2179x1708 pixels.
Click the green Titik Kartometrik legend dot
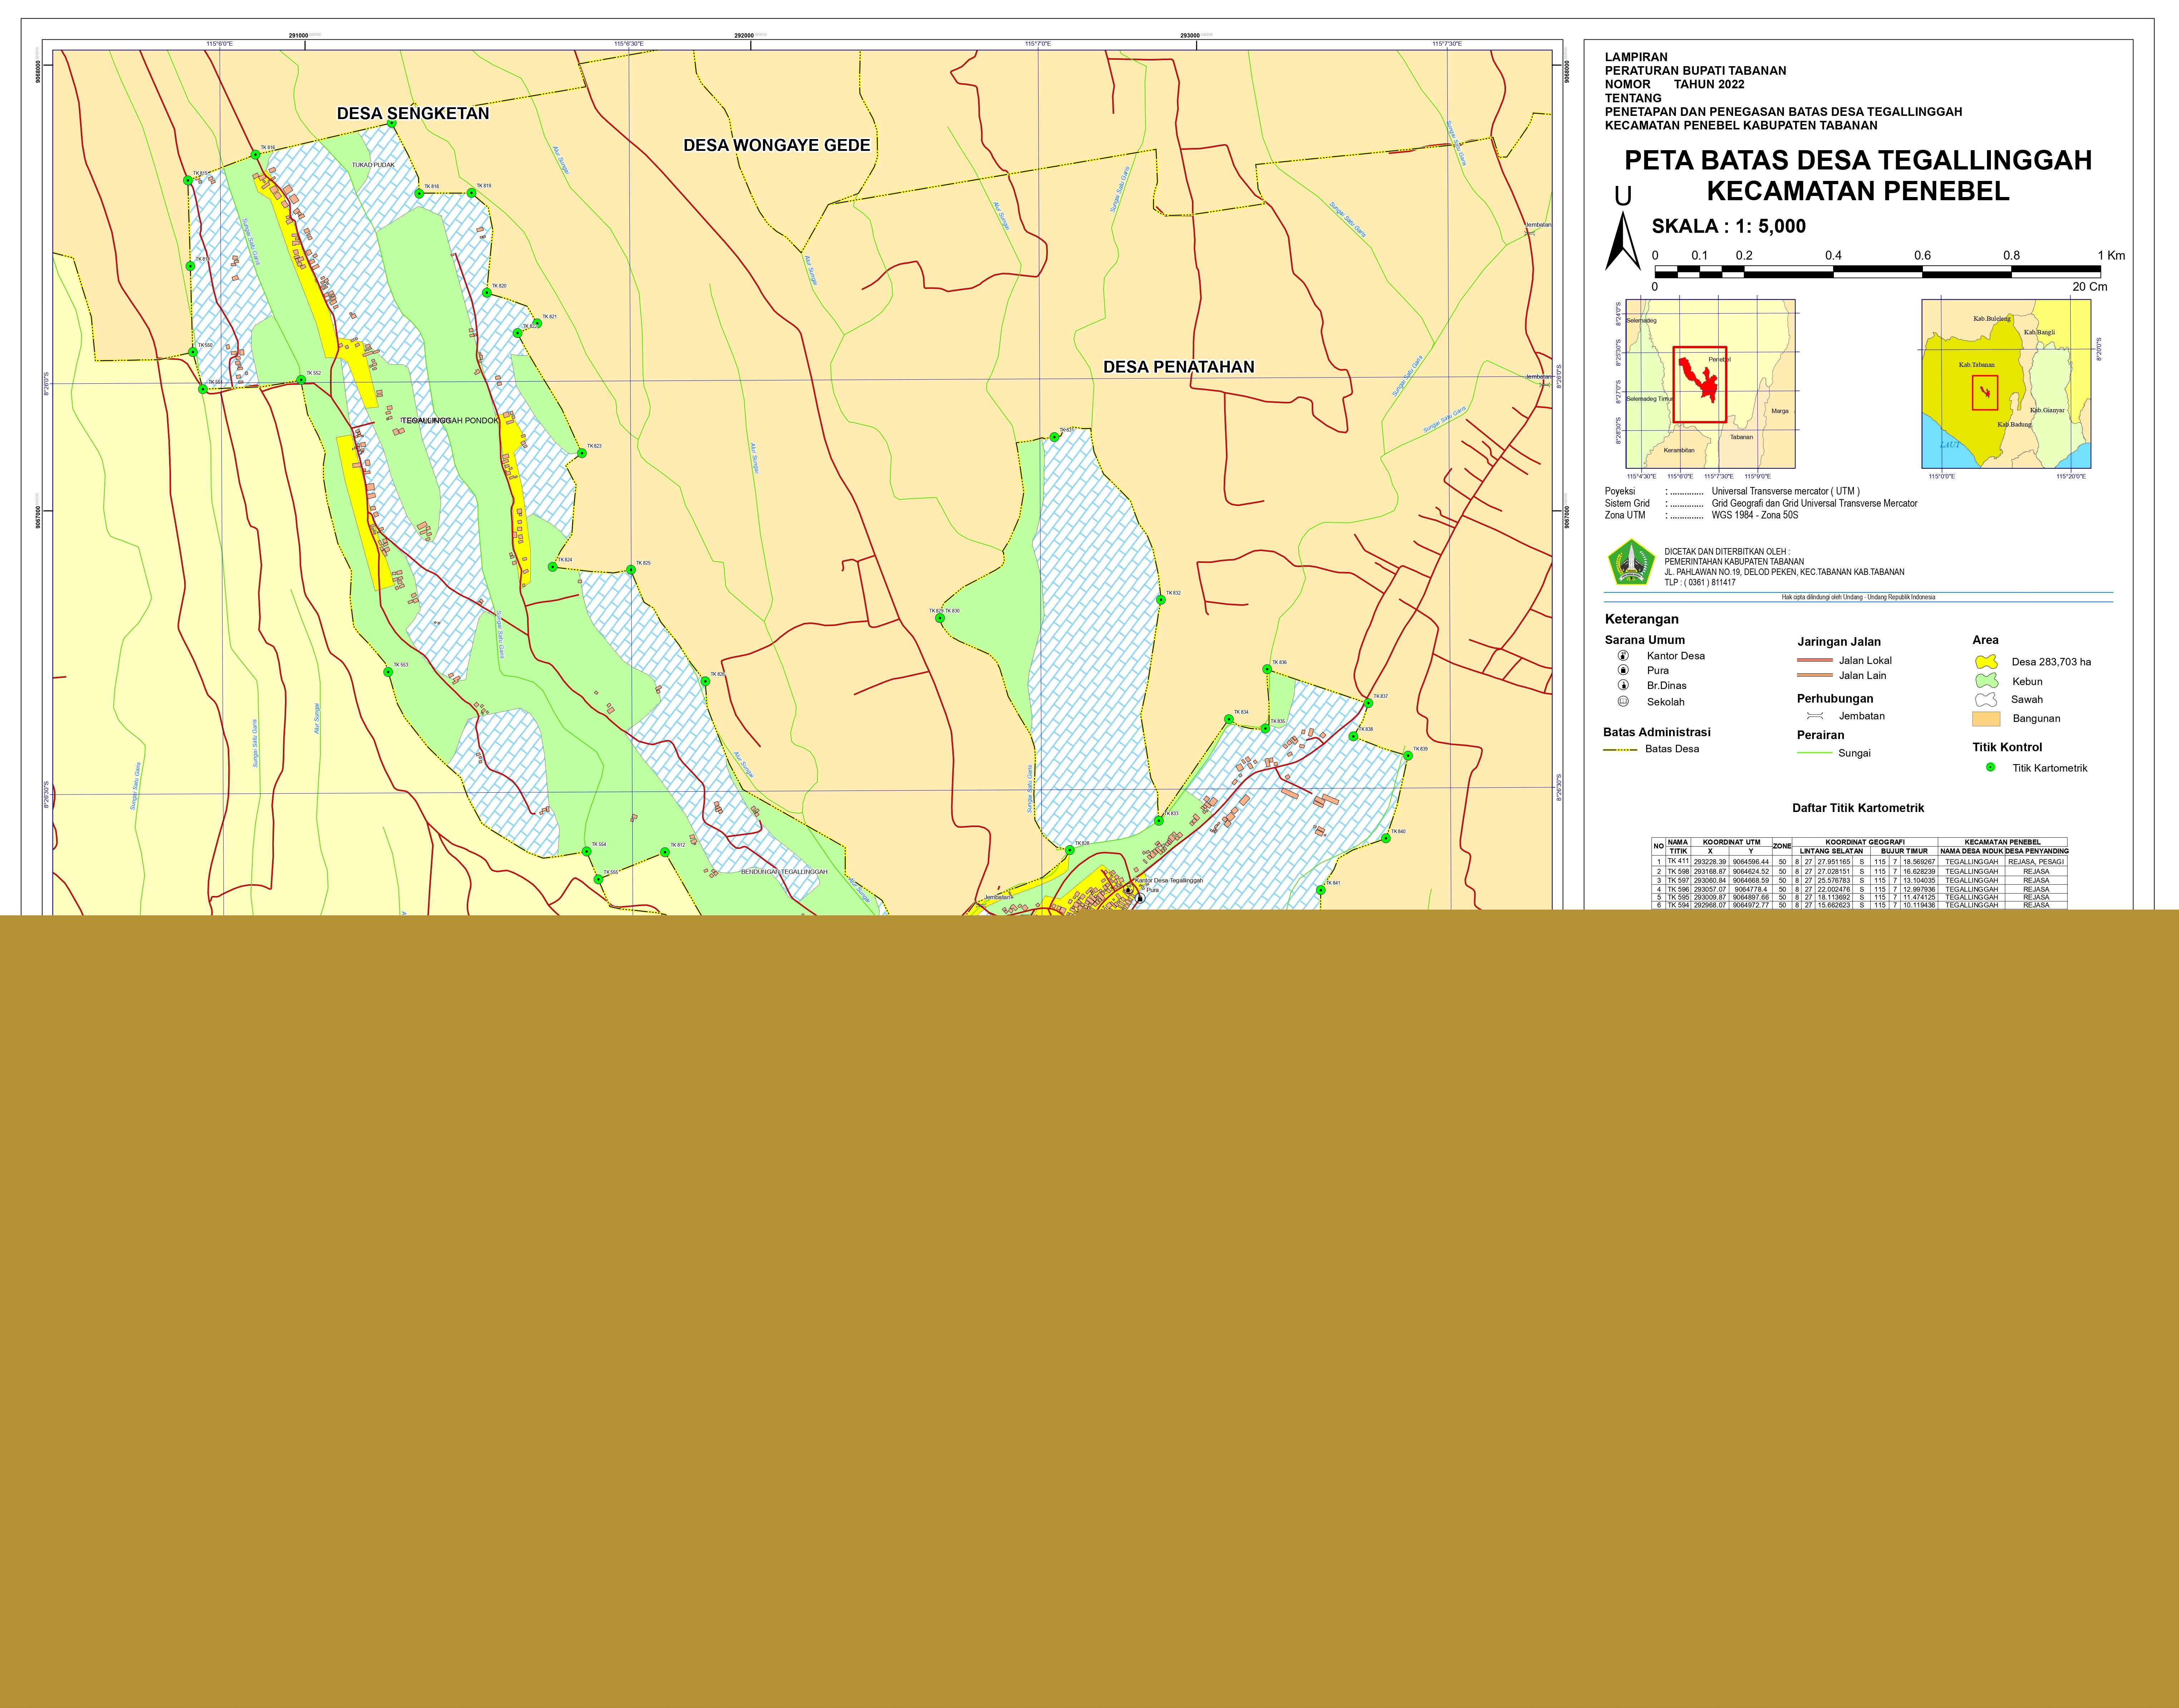pyautogui.click(x=1990, y=767)
